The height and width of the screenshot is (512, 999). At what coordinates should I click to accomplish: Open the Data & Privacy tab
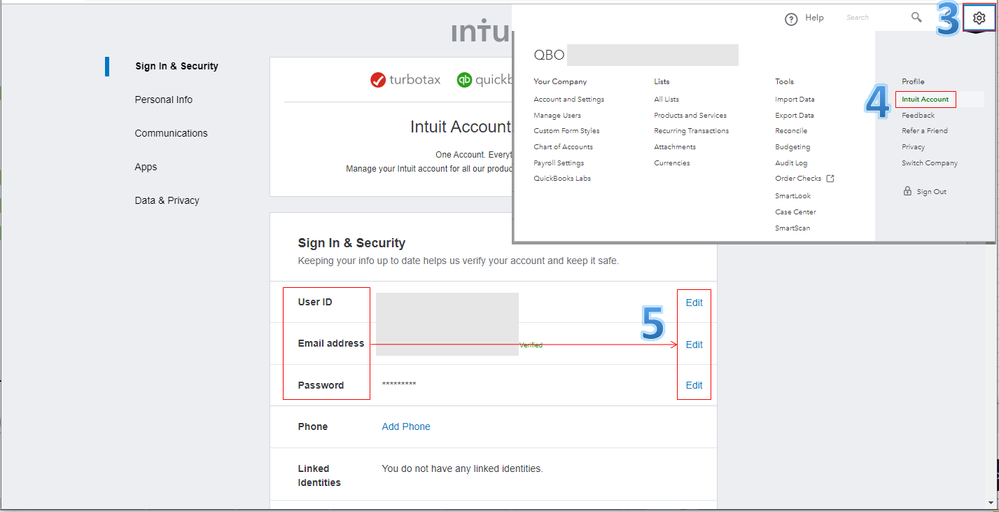(167, 201)
